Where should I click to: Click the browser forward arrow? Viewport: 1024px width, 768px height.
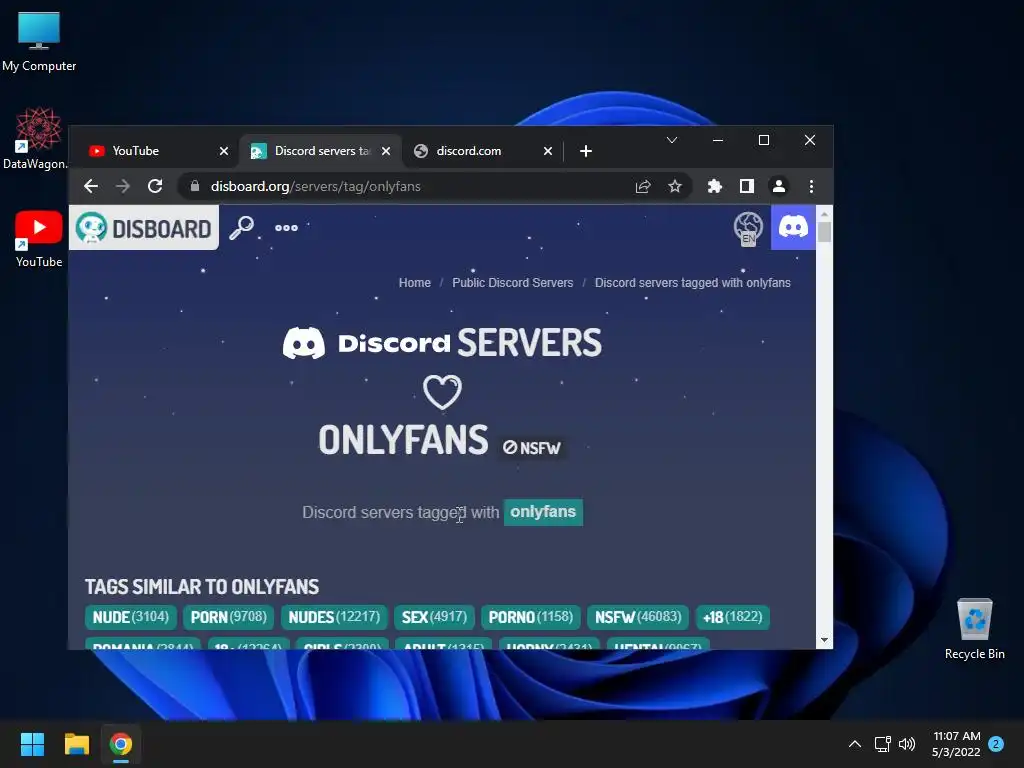coord(123,186)
